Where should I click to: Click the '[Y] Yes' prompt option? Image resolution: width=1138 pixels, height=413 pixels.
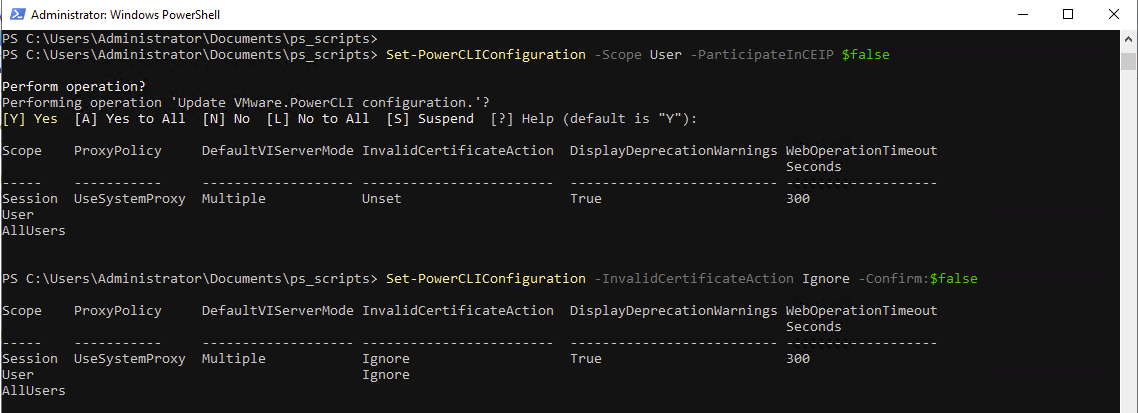(x=30, y=119)
